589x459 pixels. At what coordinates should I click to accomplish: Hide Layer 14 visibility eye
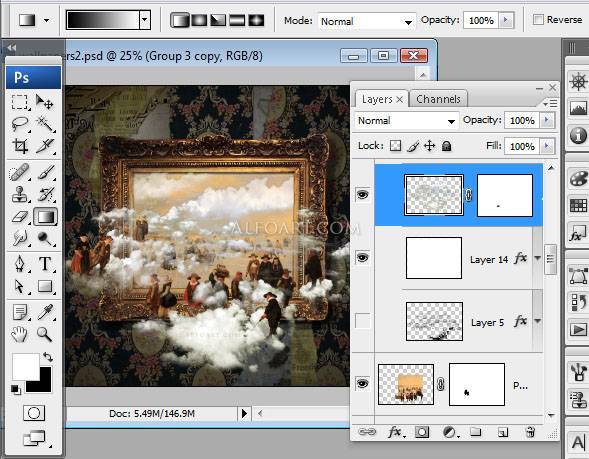pos(362,257)
